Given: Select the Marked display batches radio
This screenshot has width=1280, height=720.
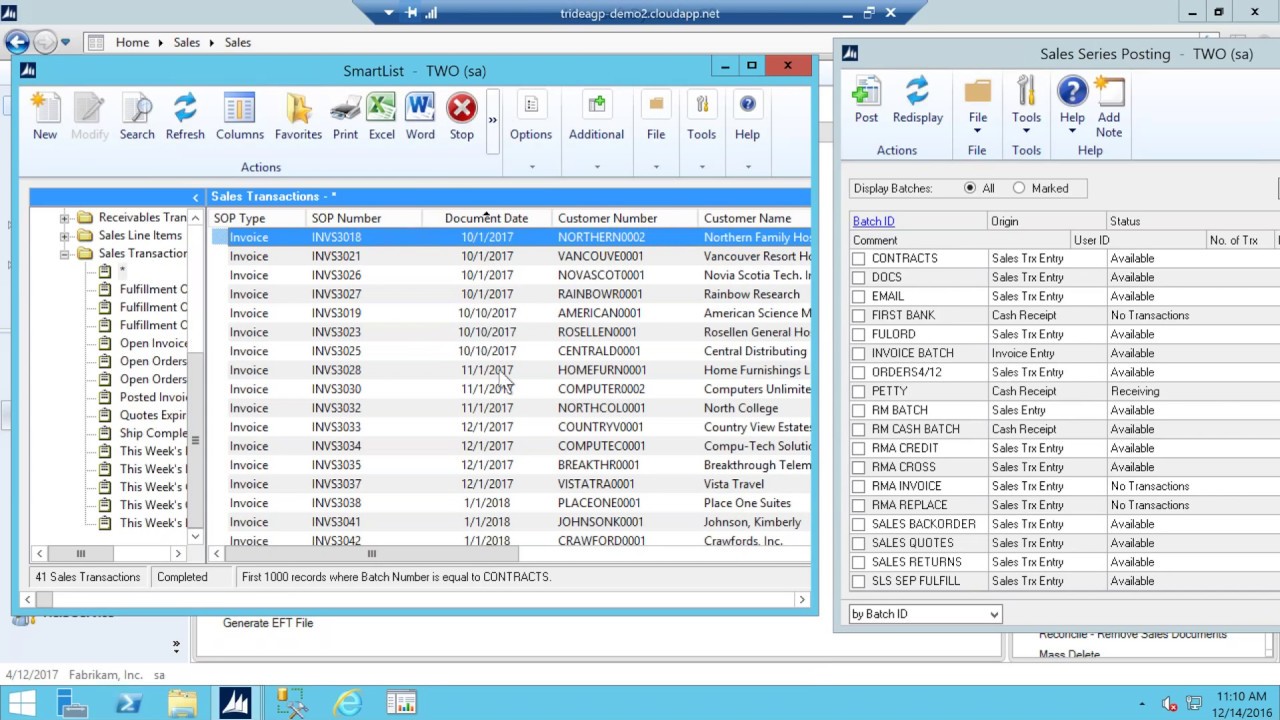Looking at the screenshot, I should (1019, 188).
